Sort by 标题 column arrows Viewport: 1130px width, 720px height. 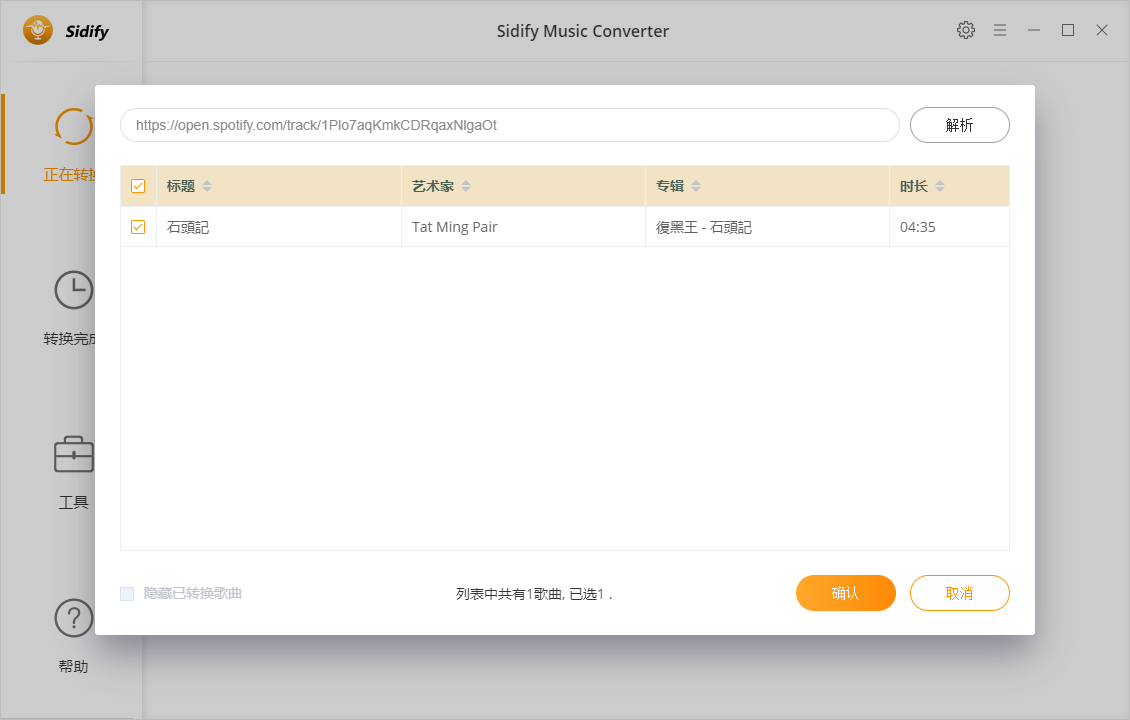click(x=207, y=186)
